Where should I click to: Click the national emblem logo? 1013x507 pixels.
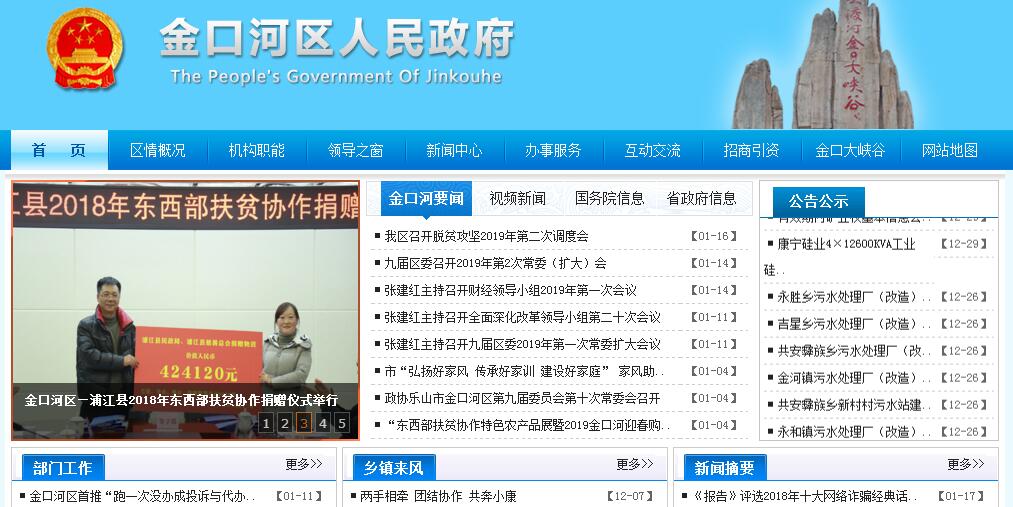85,48
